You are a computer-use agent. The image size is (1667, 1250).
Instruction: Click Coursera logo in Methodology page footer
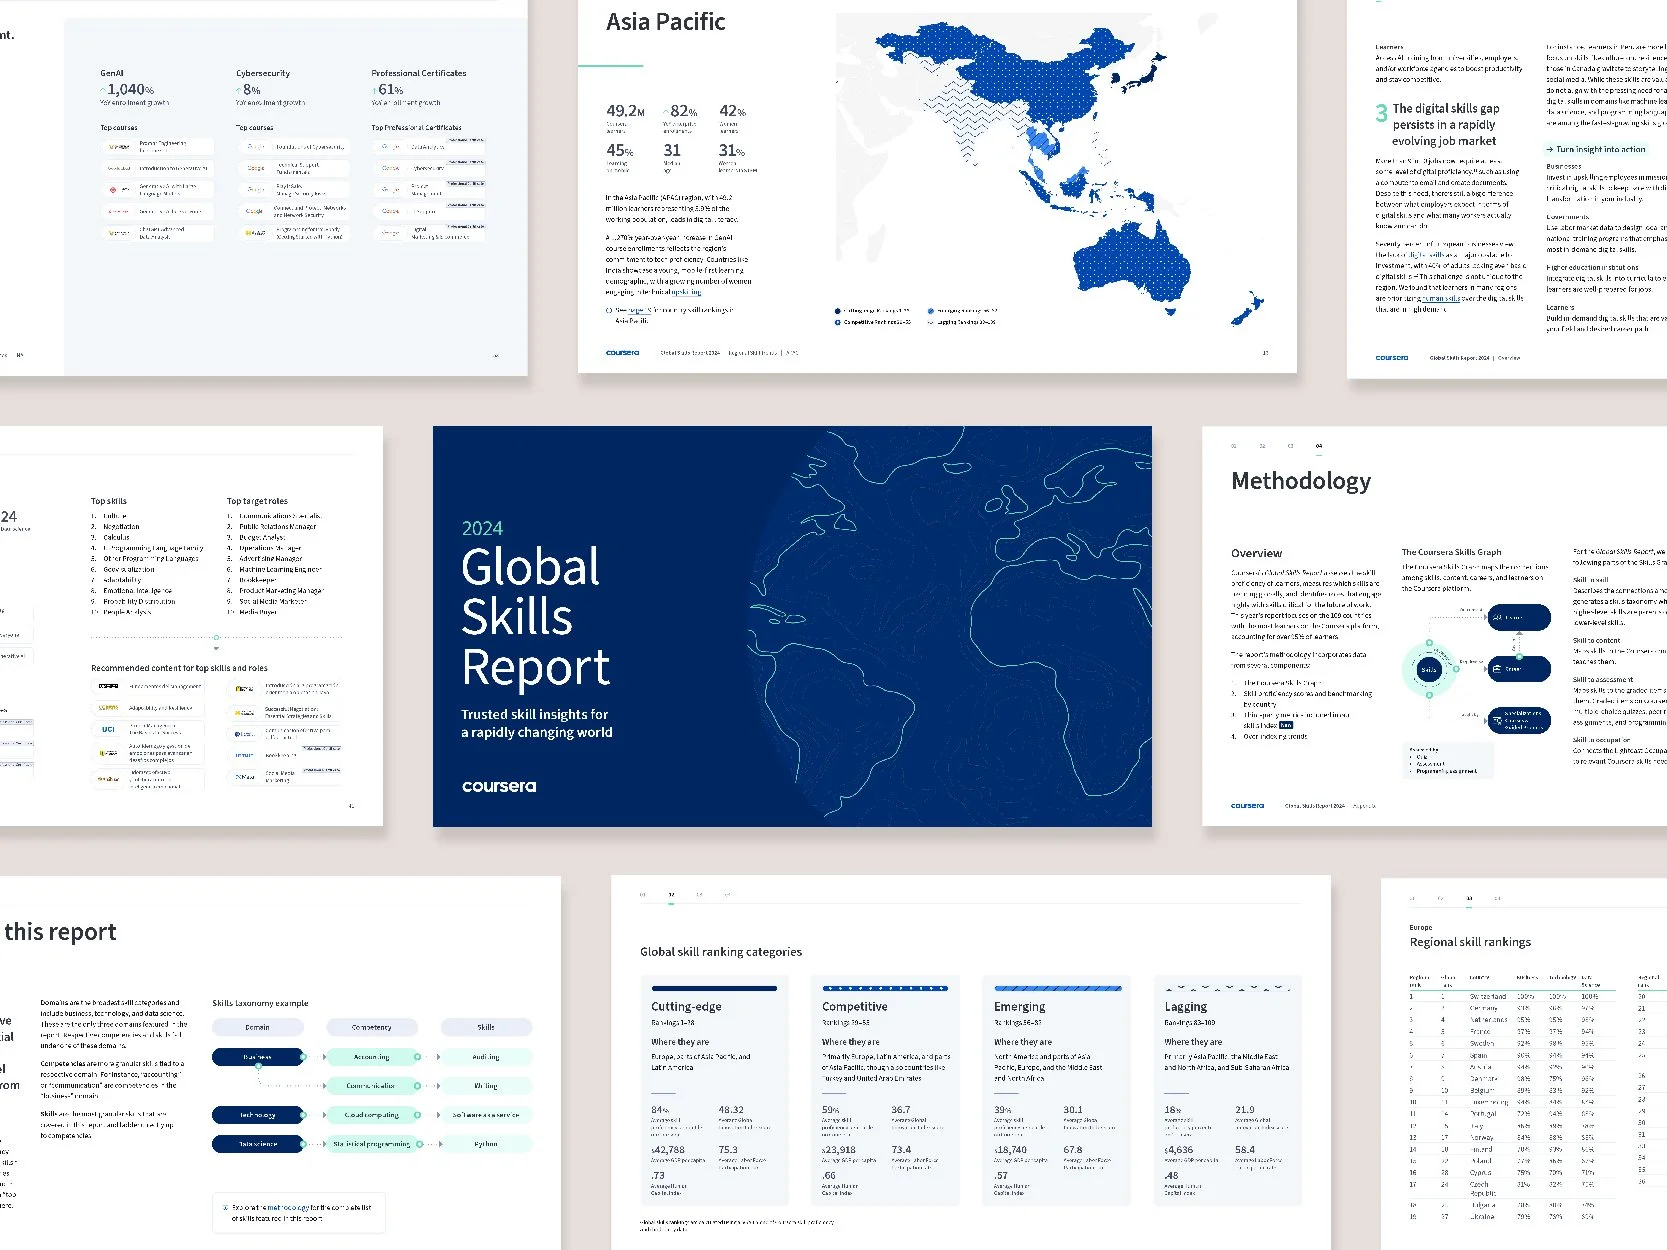click(x=1247, y=805)
